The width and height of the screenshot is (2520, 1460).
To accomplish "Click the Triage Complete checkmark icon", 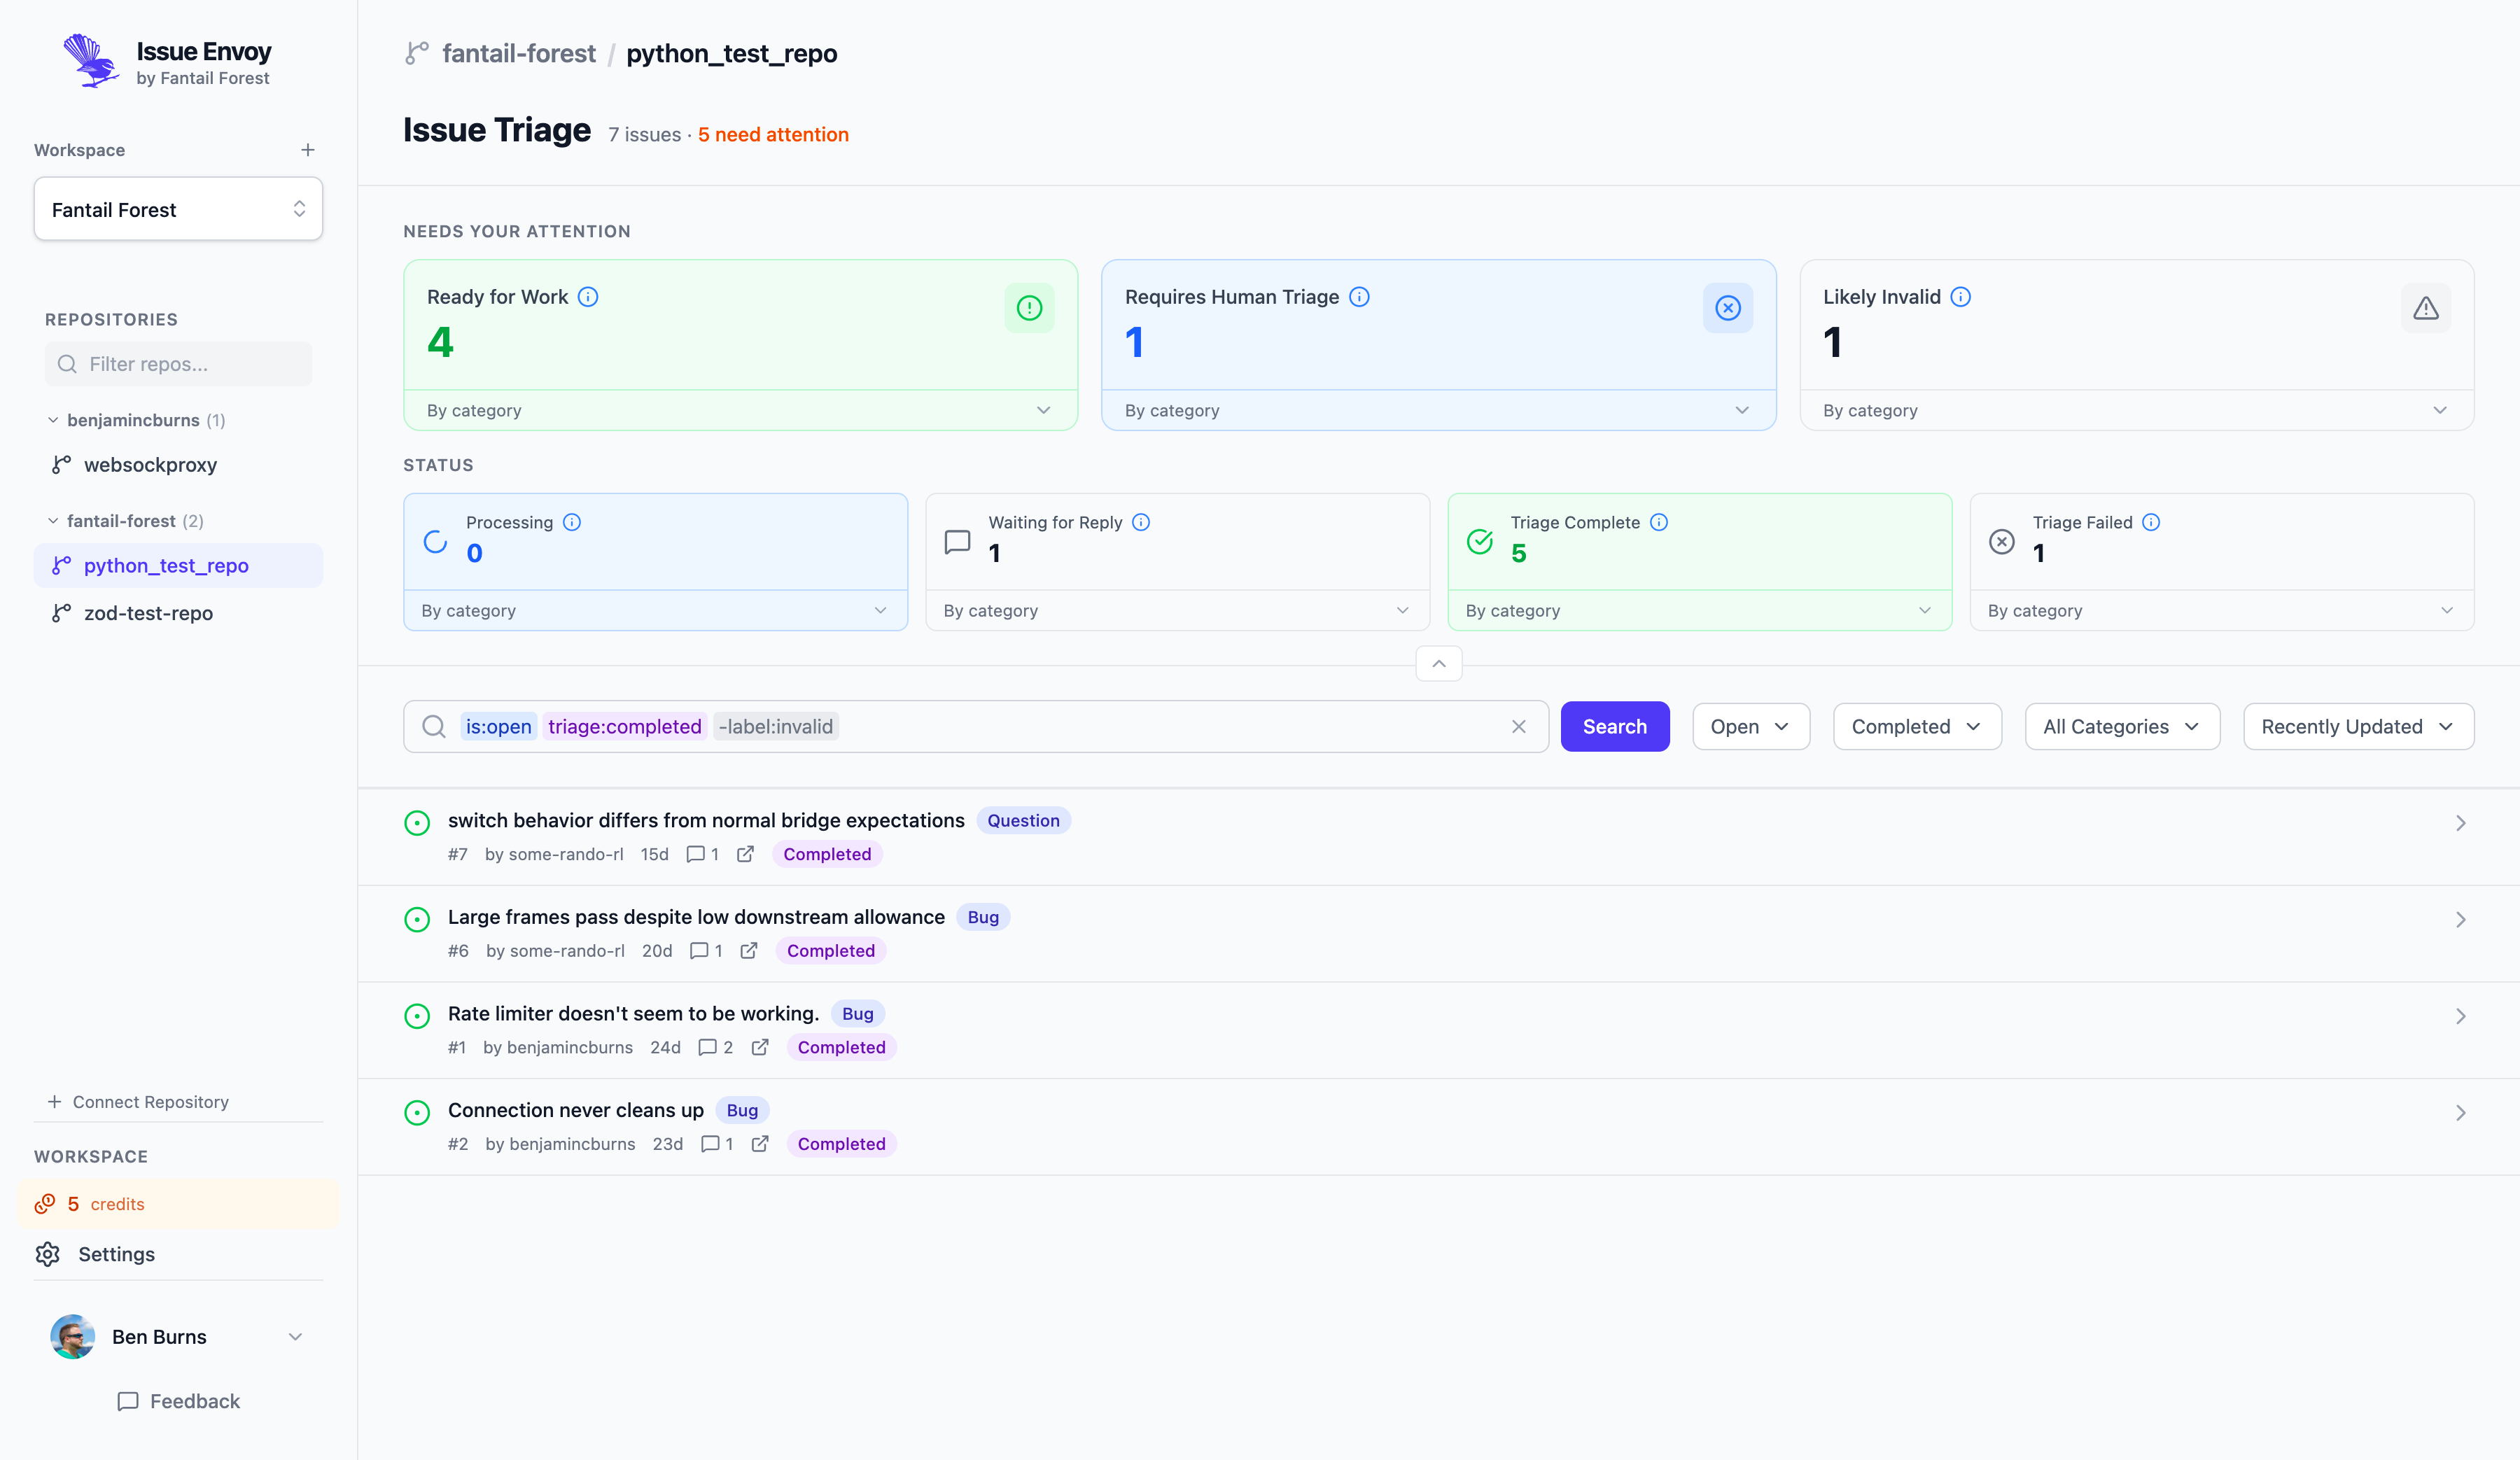I will 1480,541.
